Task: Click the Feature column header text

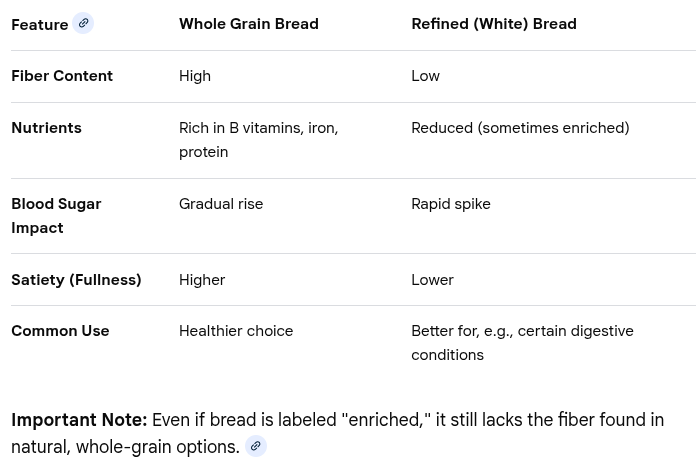Action: tap(40, 24)
